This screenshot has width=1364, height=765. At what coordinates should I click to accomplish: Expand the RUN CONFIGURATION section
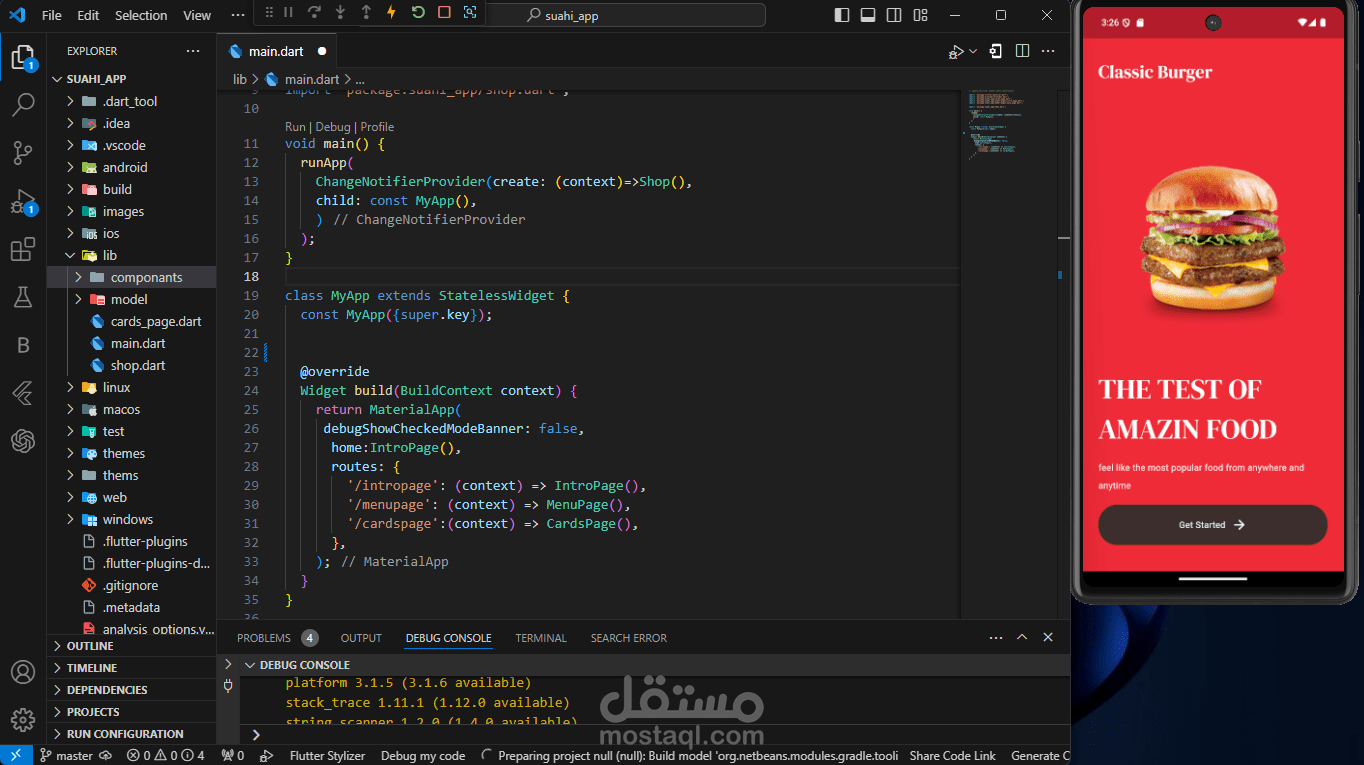pyautogui.click(x=131, y=734)
